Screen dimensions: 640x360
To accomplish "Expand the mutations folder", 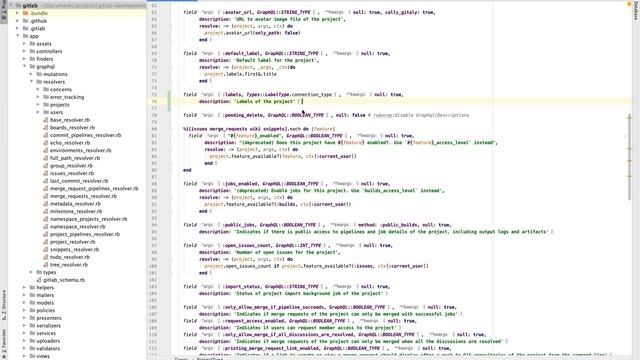I will click(31, 74).
